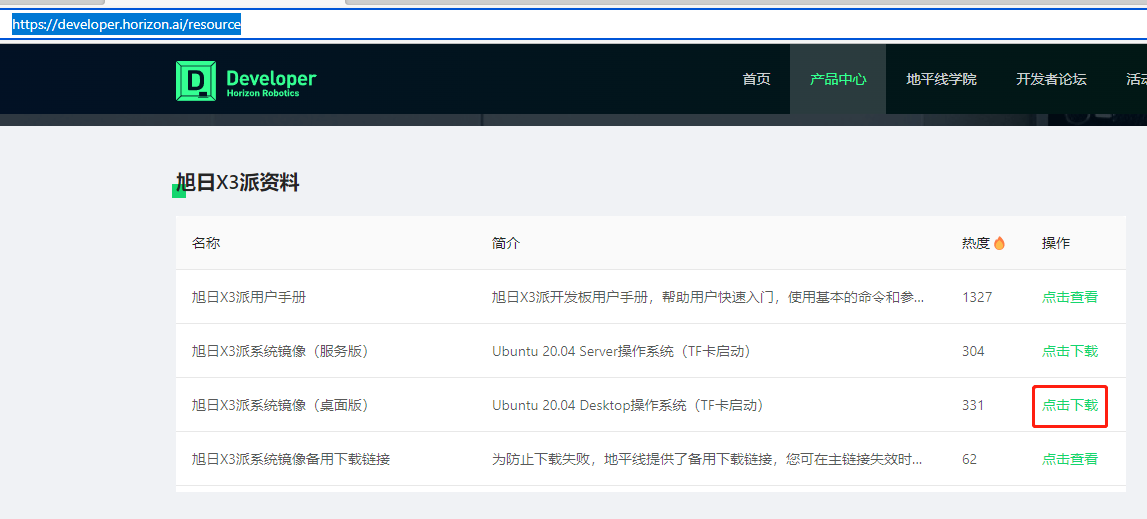Click the 热度 column header
This screenshot has width=1147, height=519.
click(x=976, y=243)
